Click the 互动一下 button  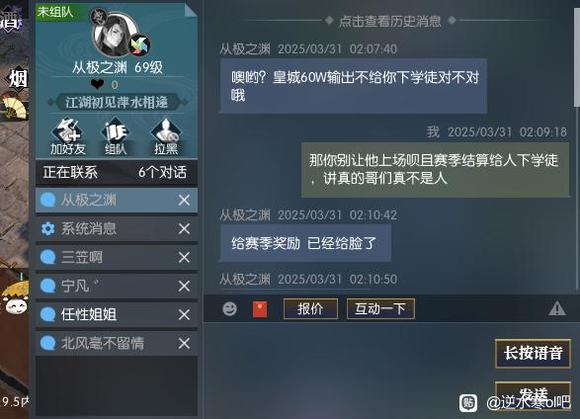click(x=381, y=308)
